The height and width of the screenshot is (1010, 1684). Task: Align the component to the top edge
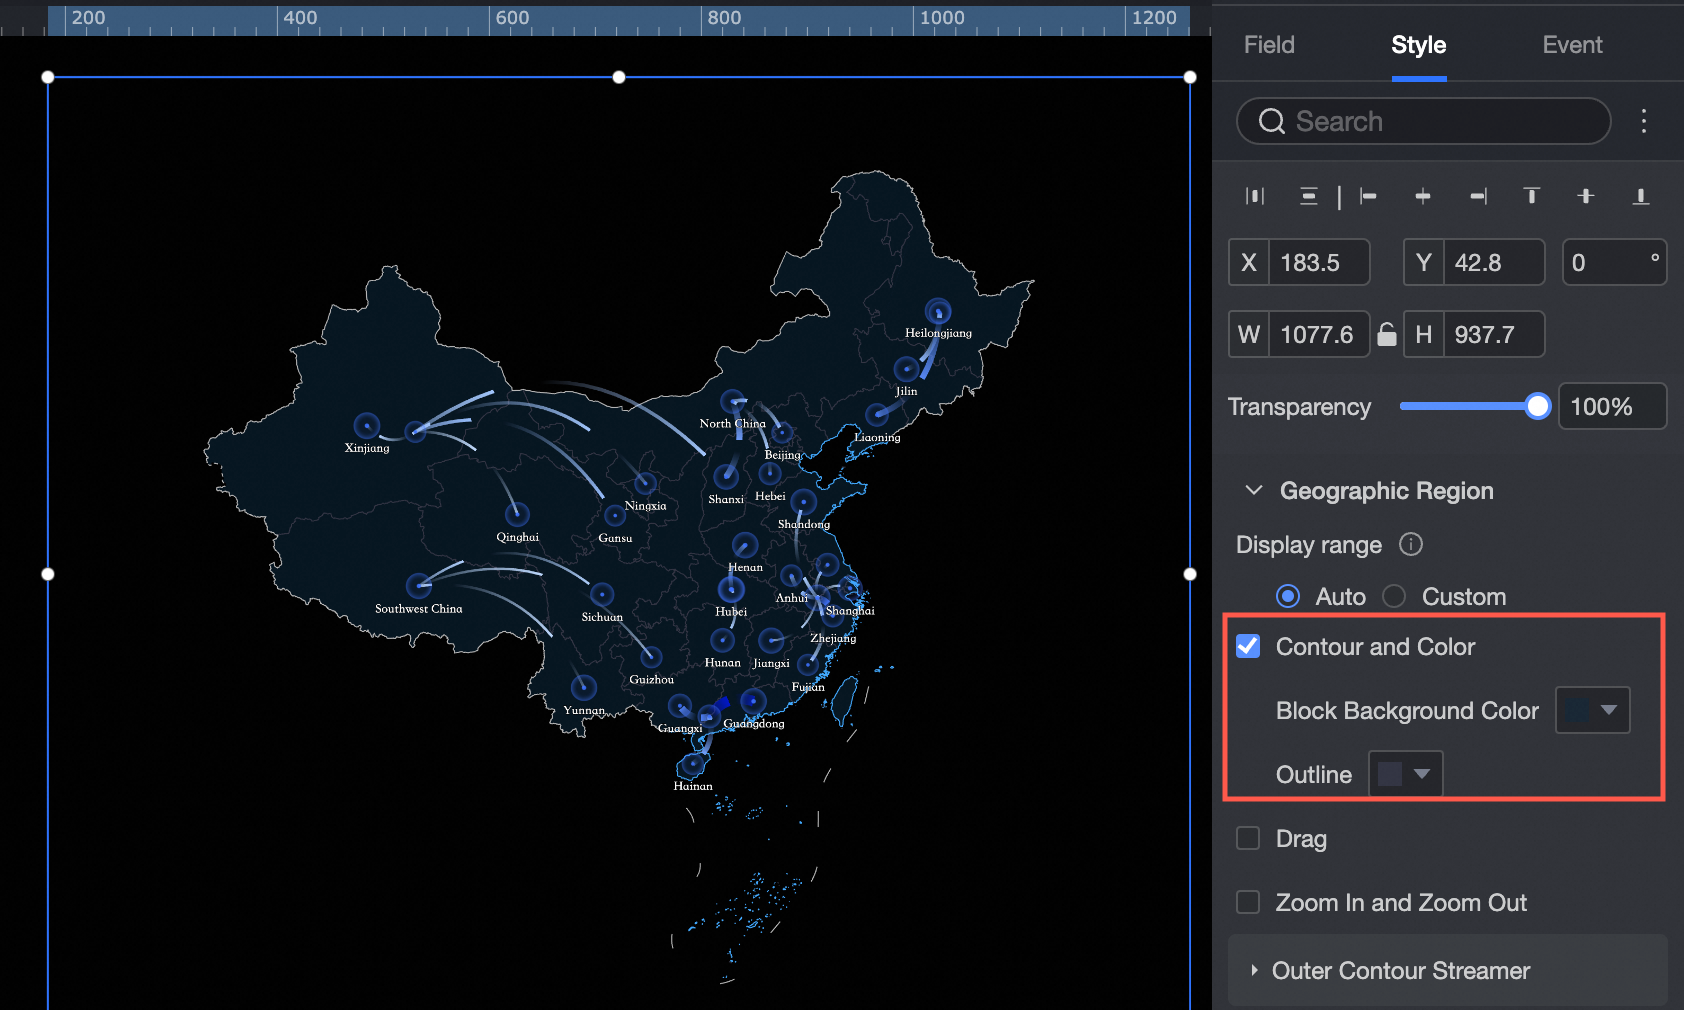pyautogui.click(x=1531, y=196)
